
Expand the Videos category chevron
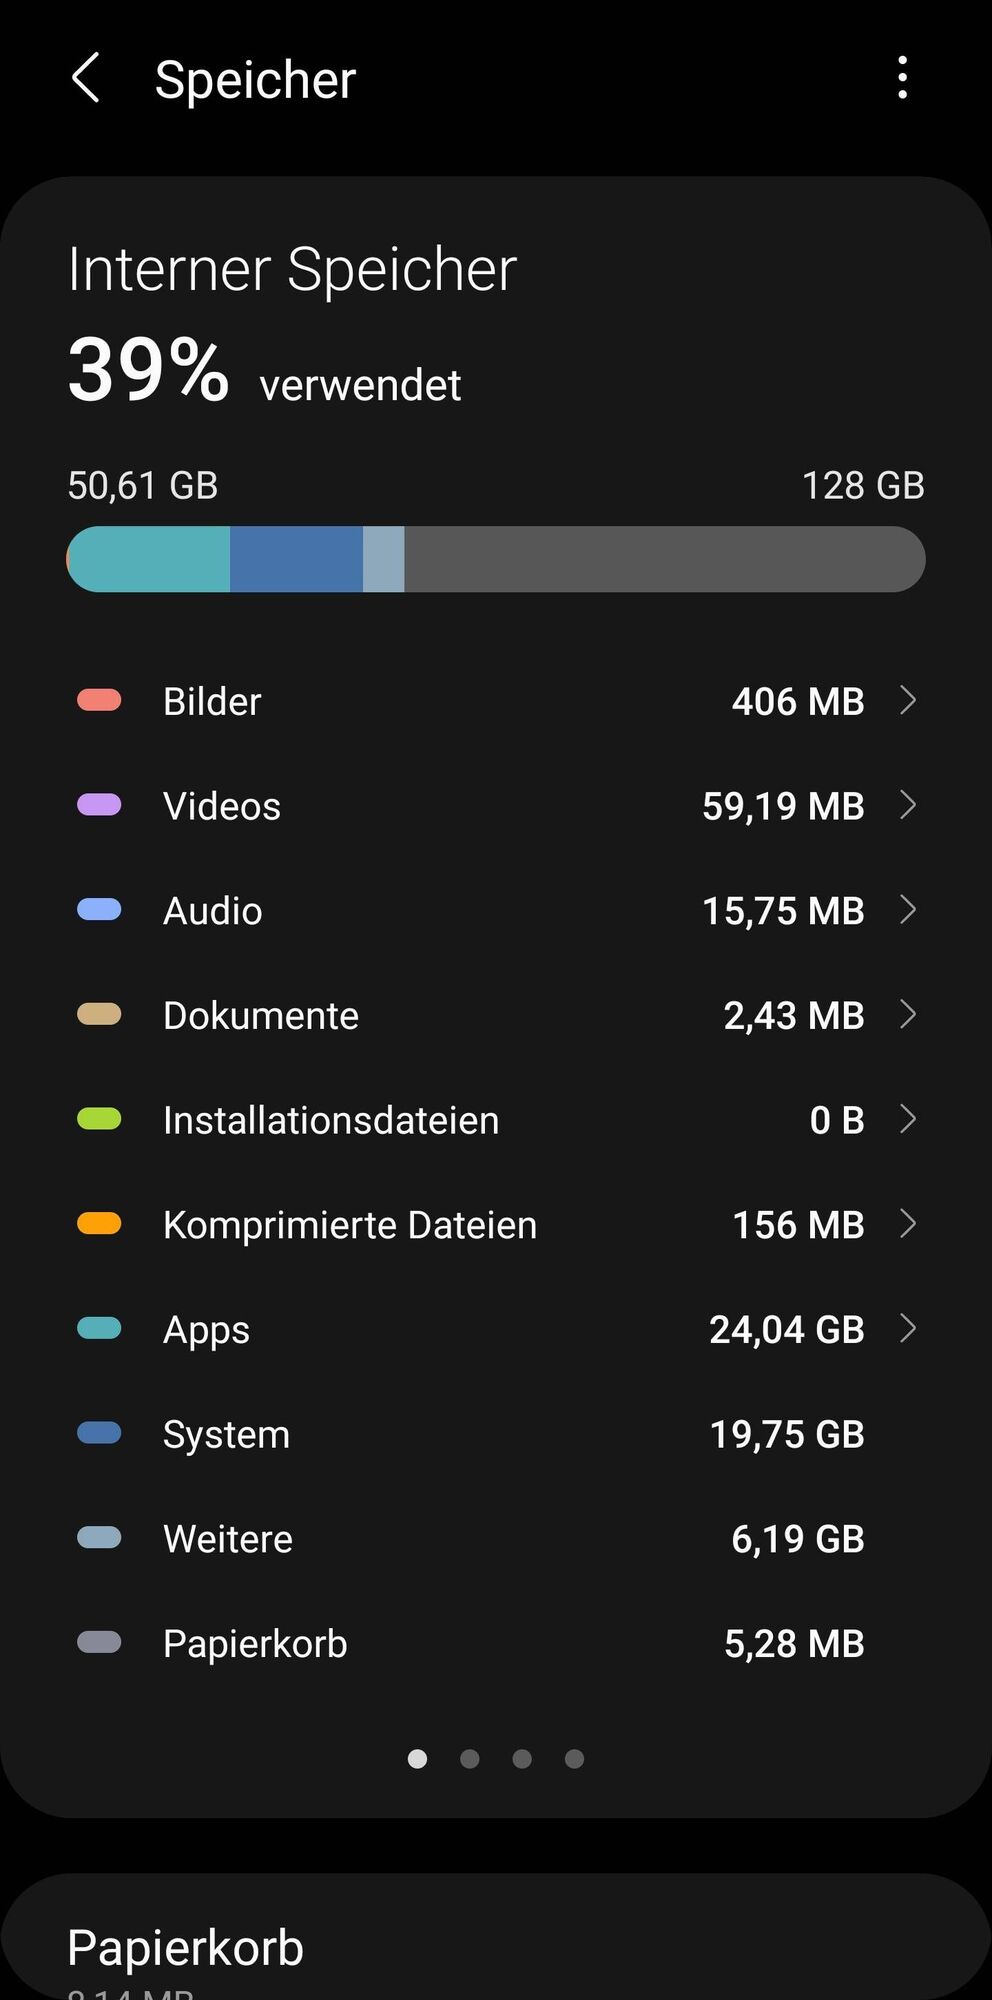tap(908, 805)
